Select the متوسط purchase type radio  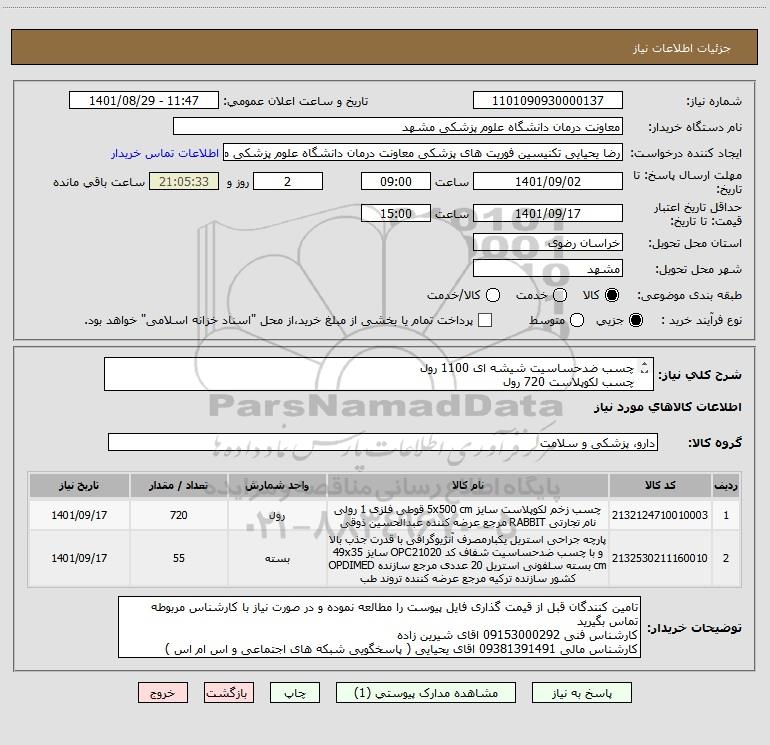click(577, 320)
